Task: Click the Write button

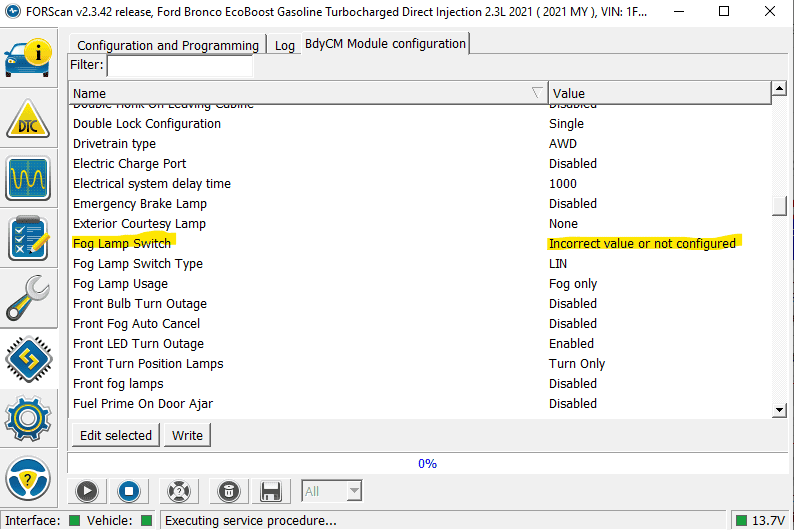Action: [x=187, y=435]
